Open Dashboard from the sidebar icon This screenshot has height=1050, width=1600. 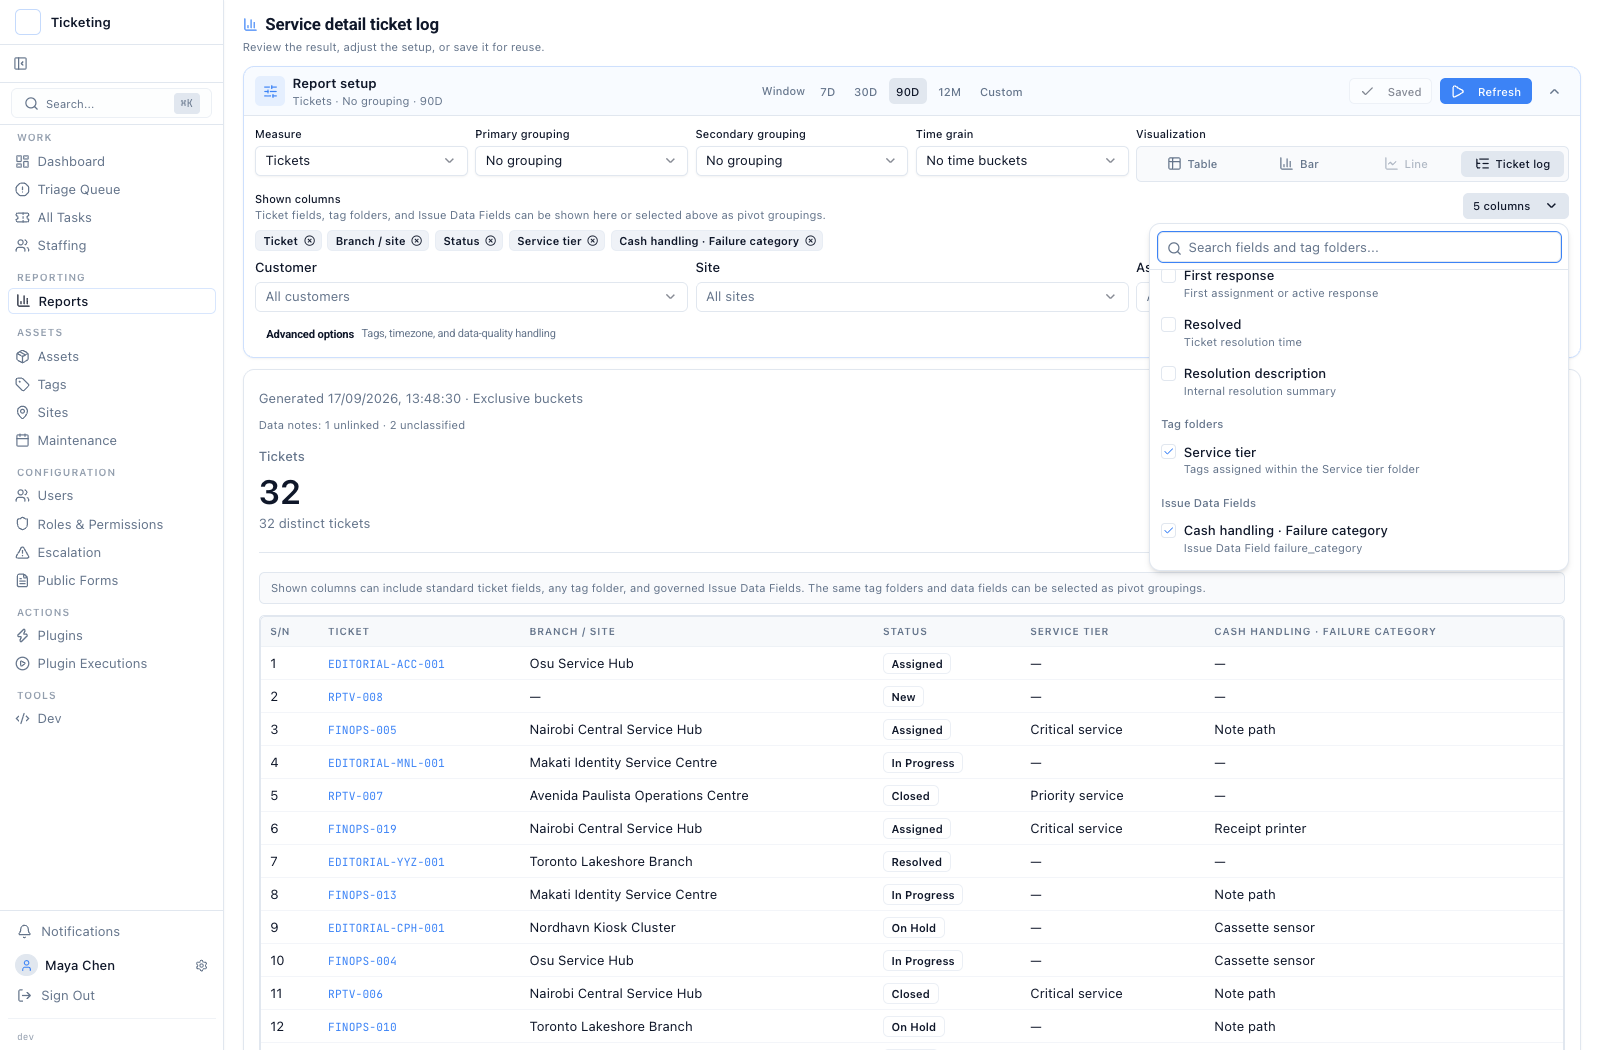23,162
